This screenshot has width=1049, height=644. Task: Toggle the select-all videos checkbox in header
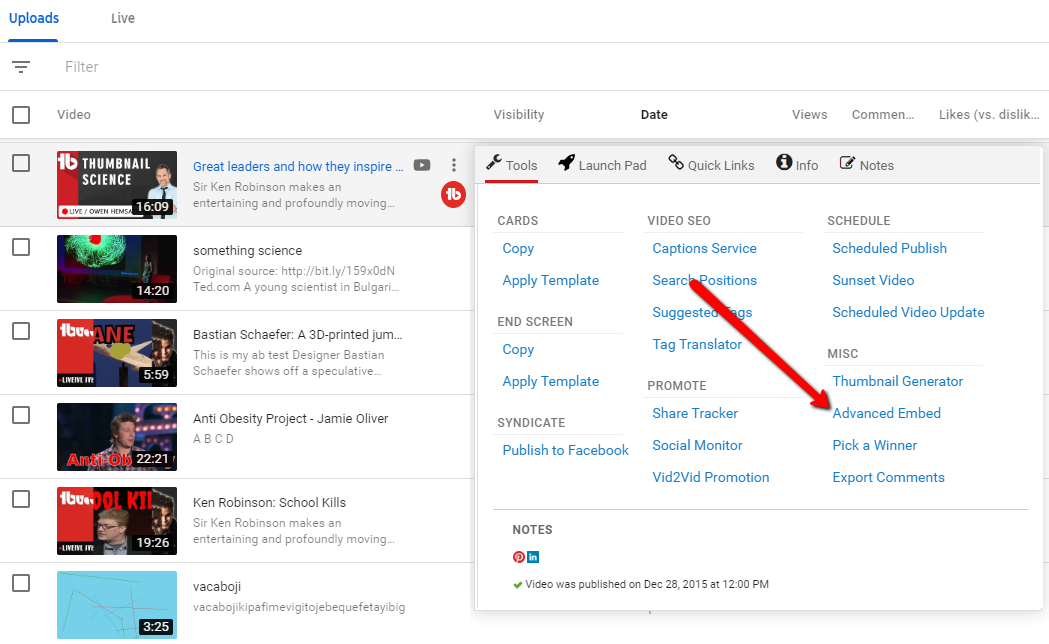click(21, 115)
